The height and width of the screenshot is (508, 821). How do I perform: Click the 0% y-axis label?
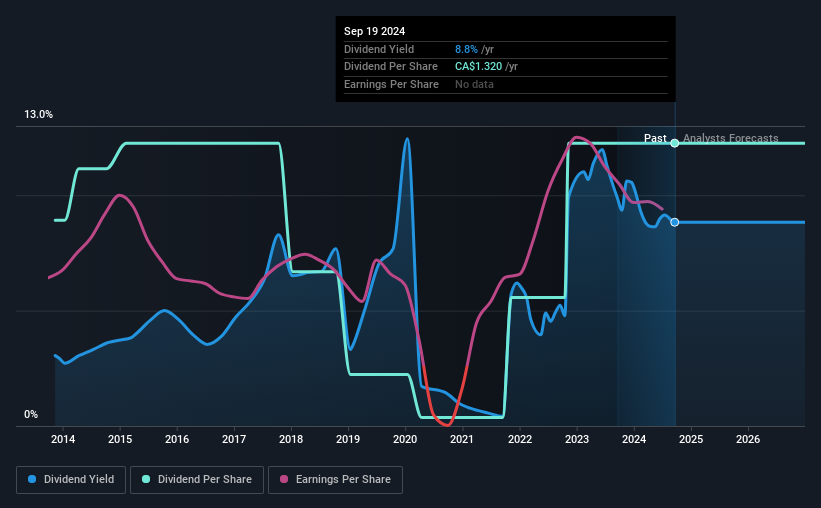(x=31, y=414)
